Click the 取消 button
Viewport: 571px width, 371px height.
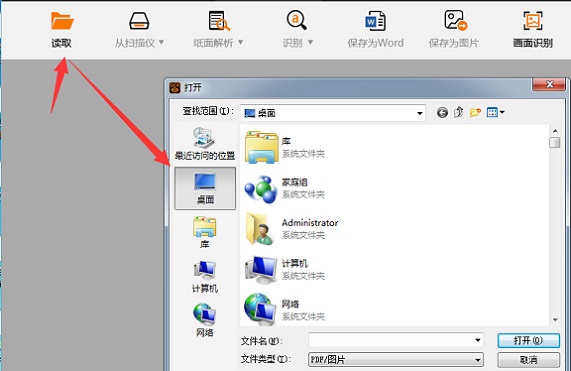(528, 360)
